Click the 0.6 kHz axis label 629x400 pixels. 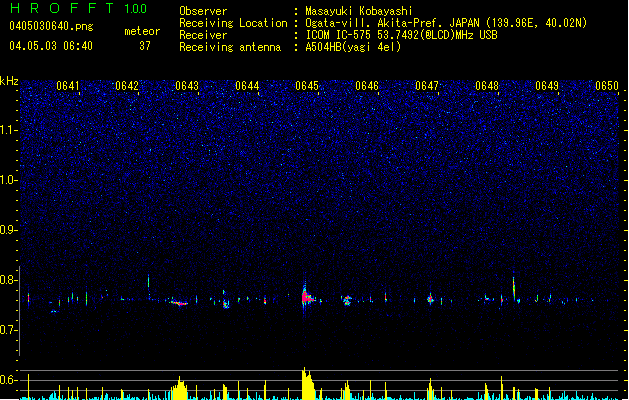tap(8, 380)
